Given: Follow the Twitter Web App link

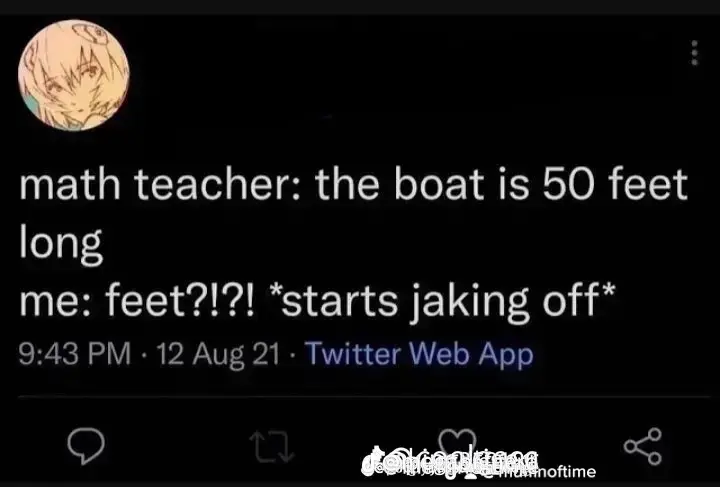Looking at the screenshot, I should [419, 354].
